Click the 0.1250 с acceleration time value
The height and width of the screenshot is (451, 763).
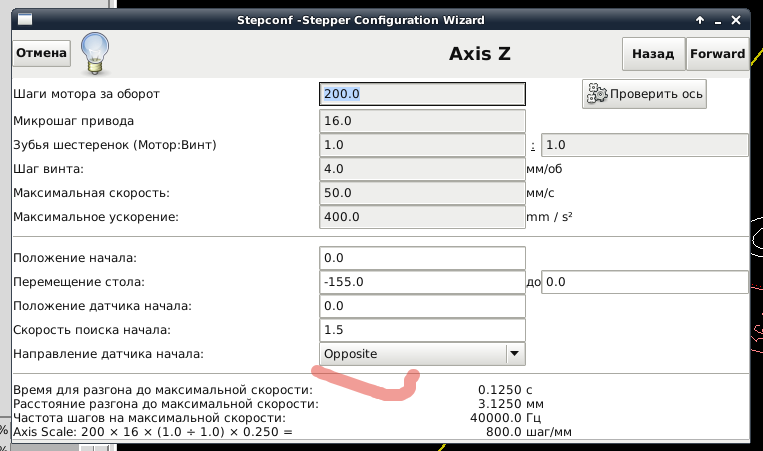point(505,390)
